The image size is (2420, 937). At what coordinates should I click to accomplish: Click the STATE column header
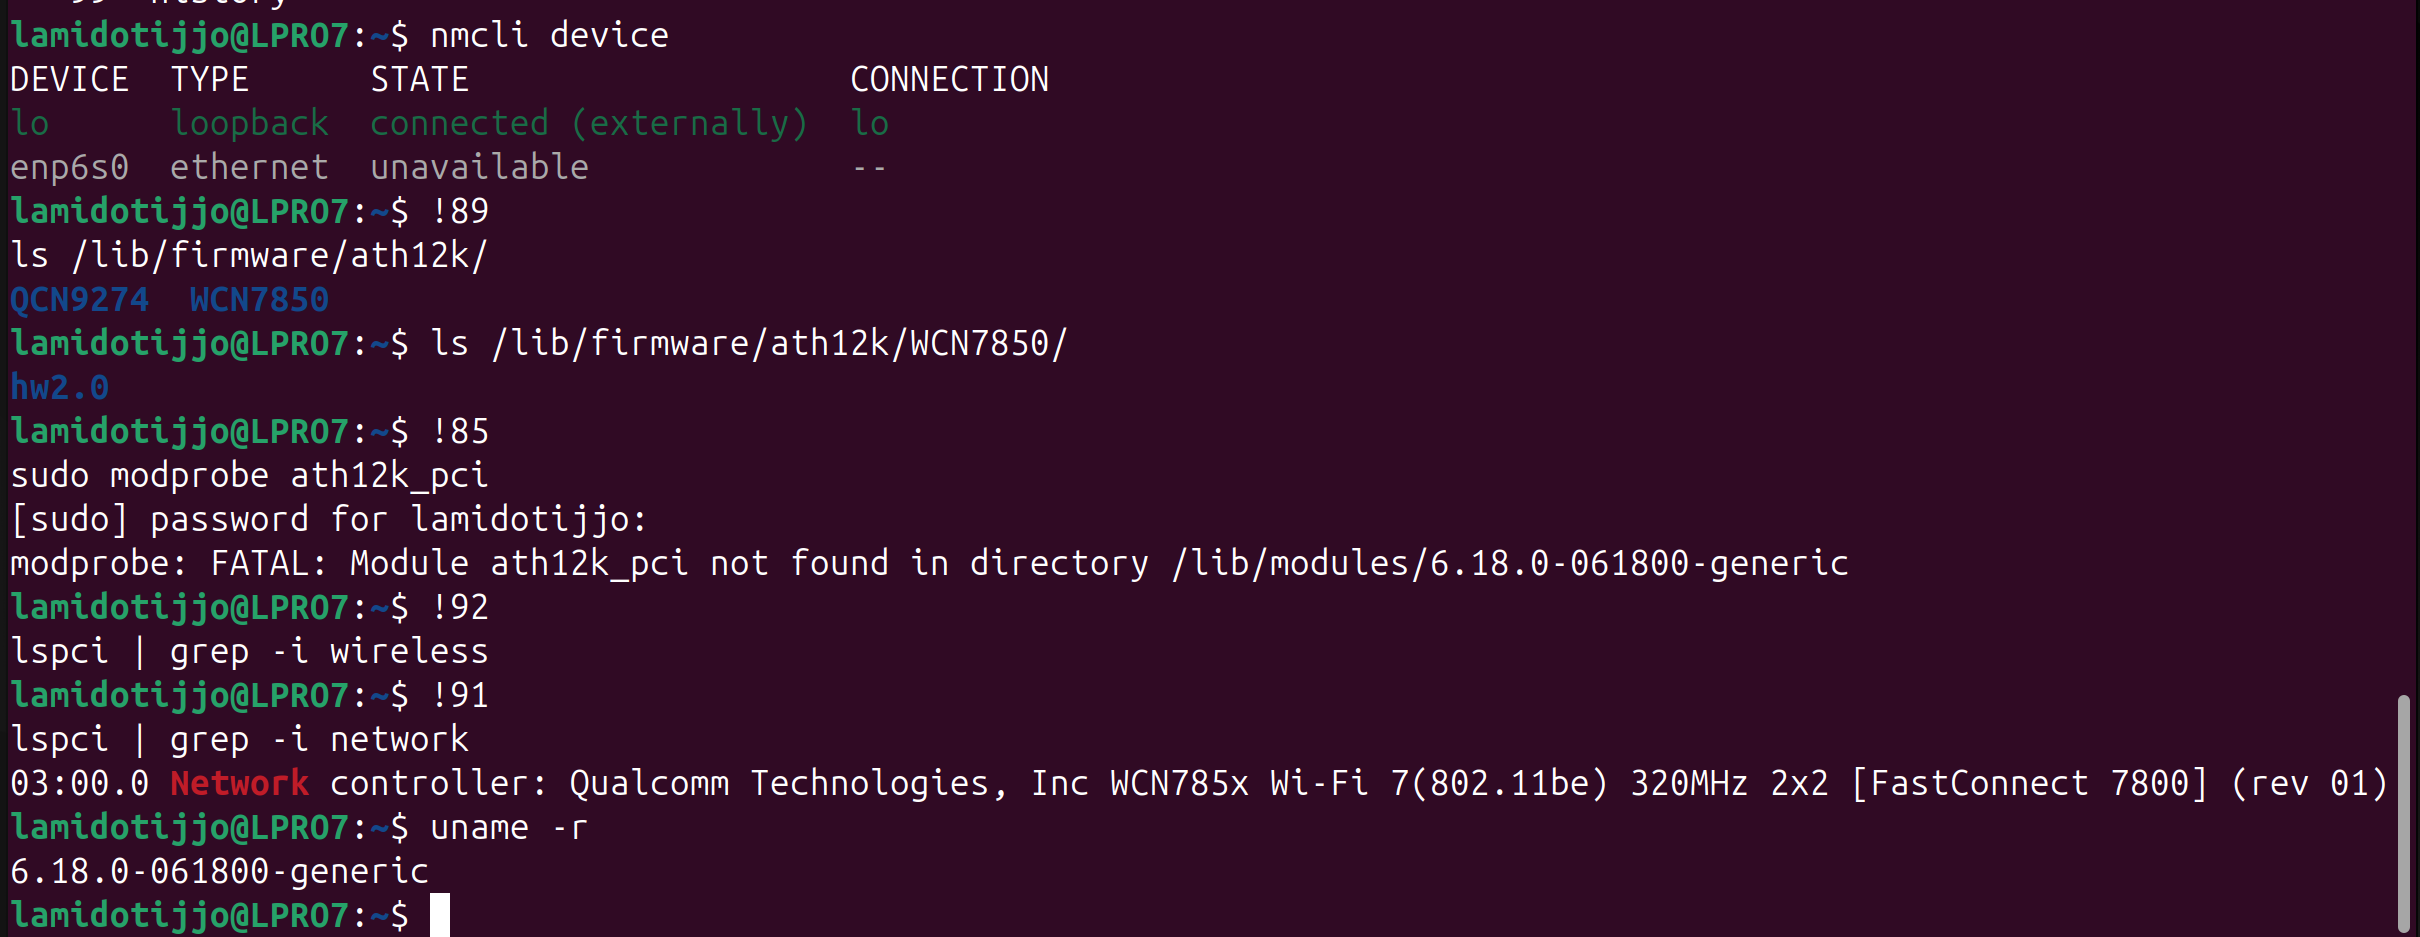tap(419, 79)
